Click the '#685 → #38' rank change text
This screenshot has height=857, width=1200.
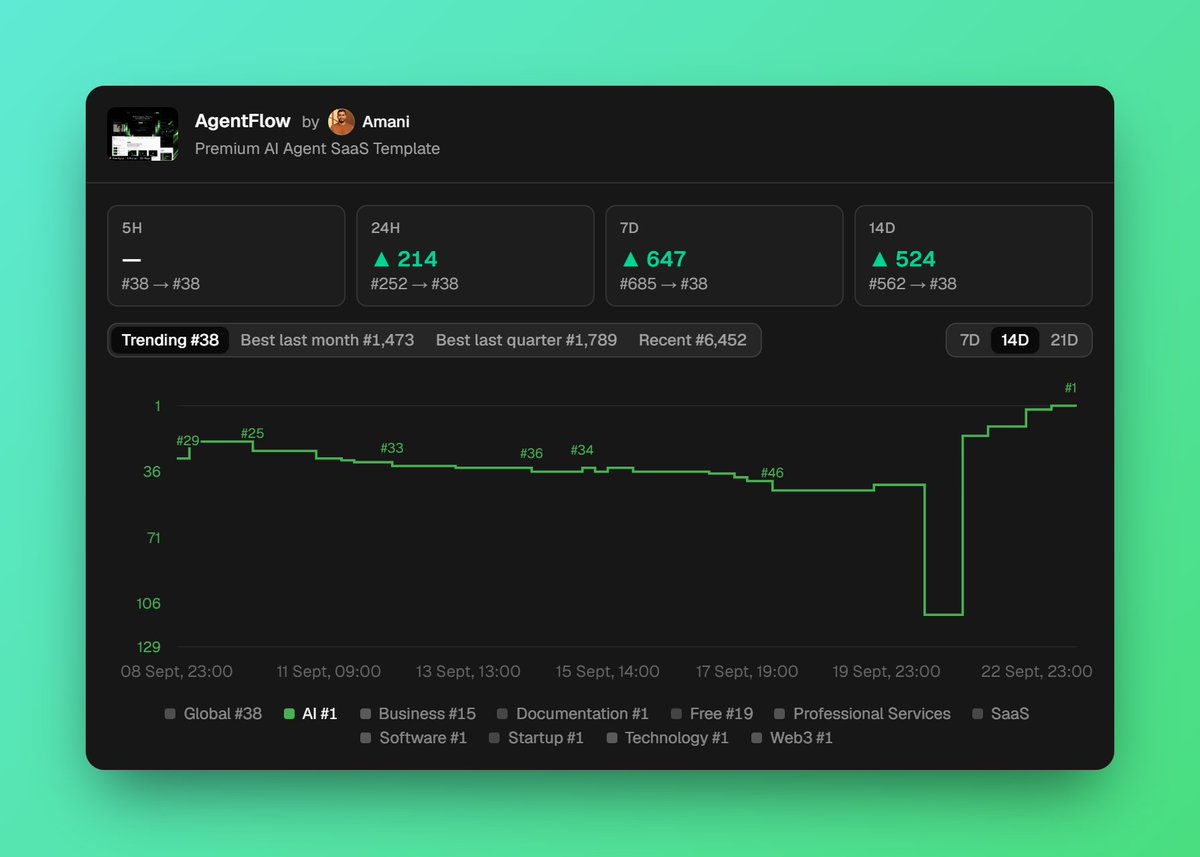663,284
